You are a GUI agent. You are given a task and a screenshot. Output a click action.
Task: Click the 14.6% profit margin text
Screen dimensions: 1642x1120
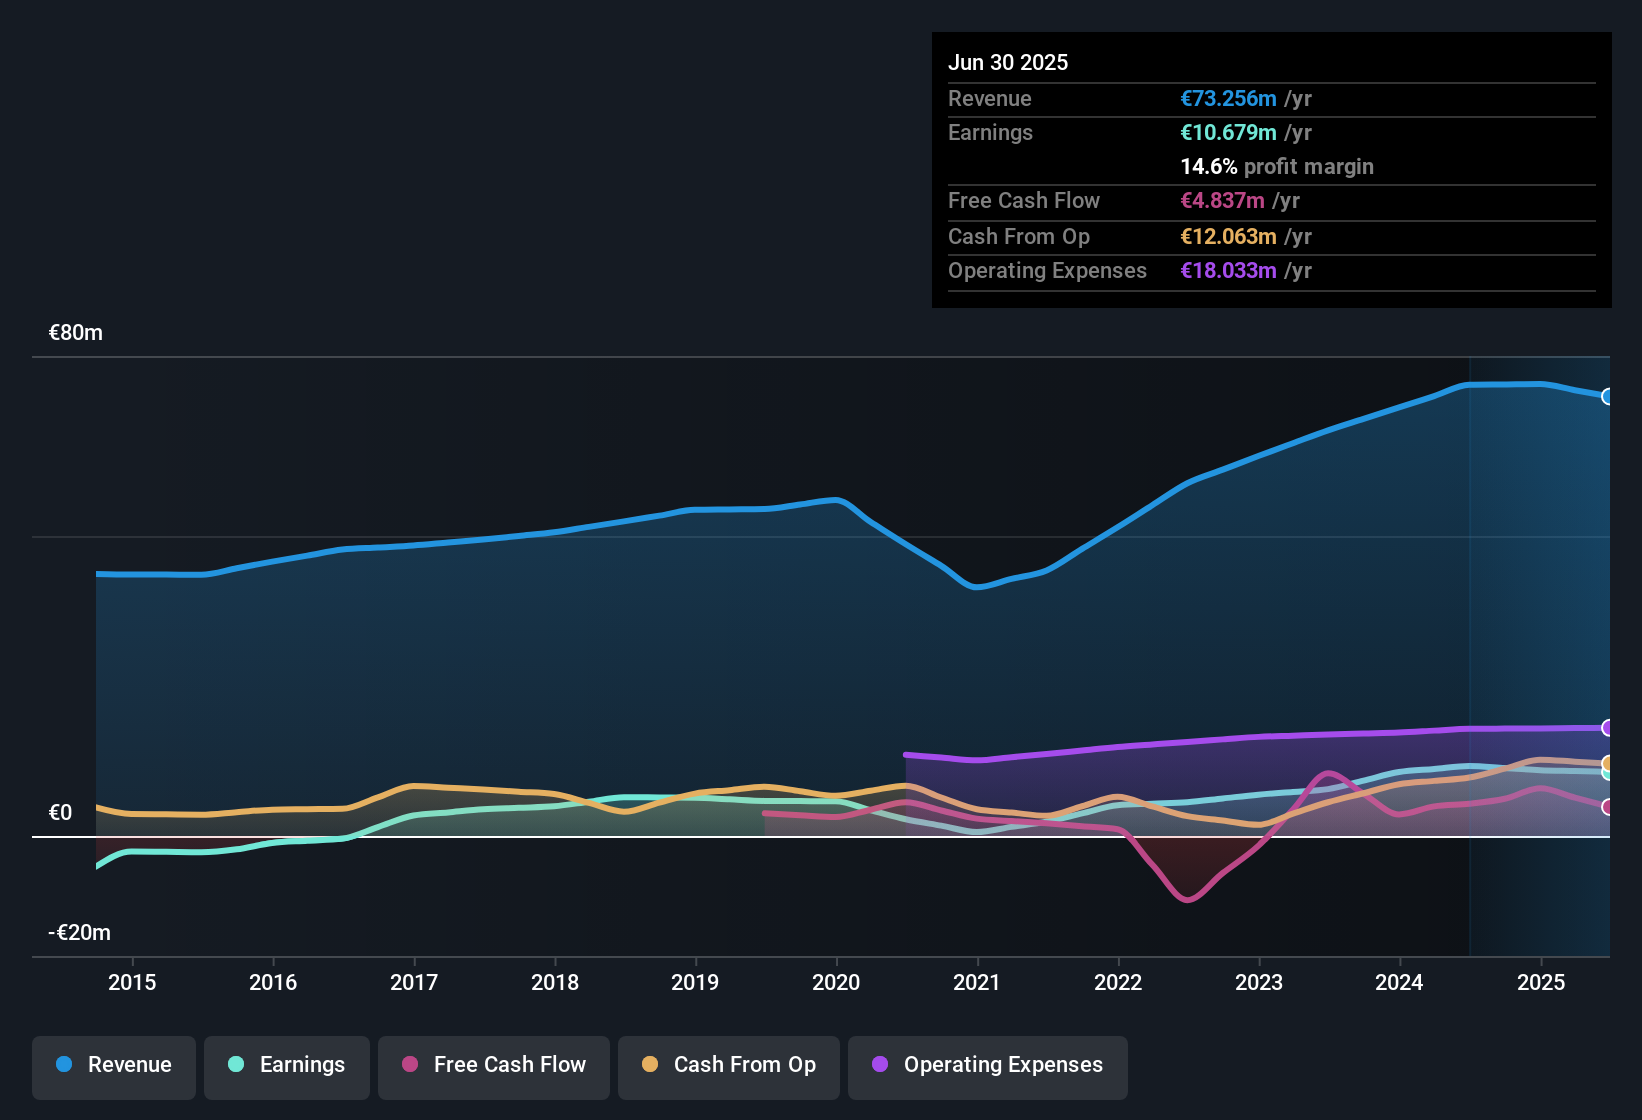[1277, 166]
